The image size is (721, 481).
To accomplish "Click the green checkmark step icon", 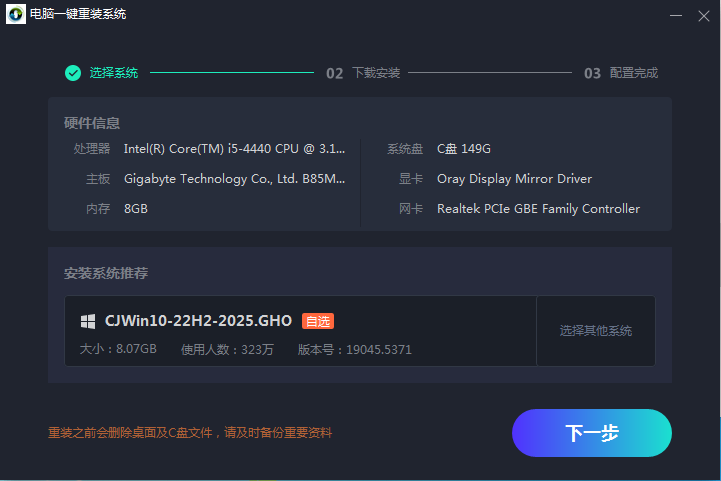I will pyautogui.click(x=73, y=73).
